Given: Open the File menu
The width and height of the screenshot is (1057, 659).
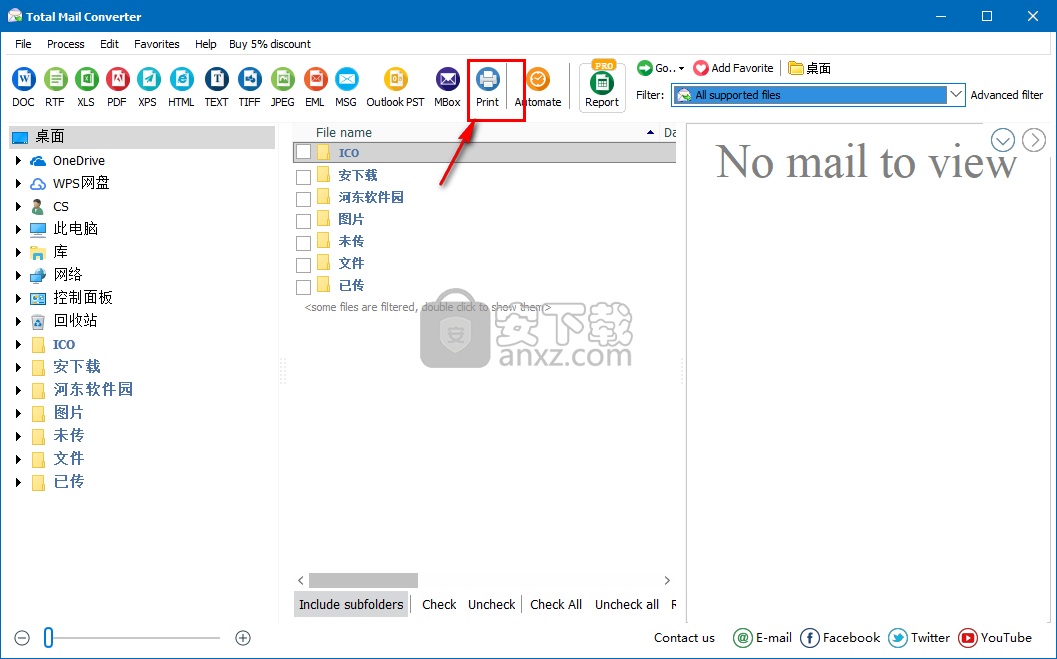Looking at the screenshot, I should (24, 44).
